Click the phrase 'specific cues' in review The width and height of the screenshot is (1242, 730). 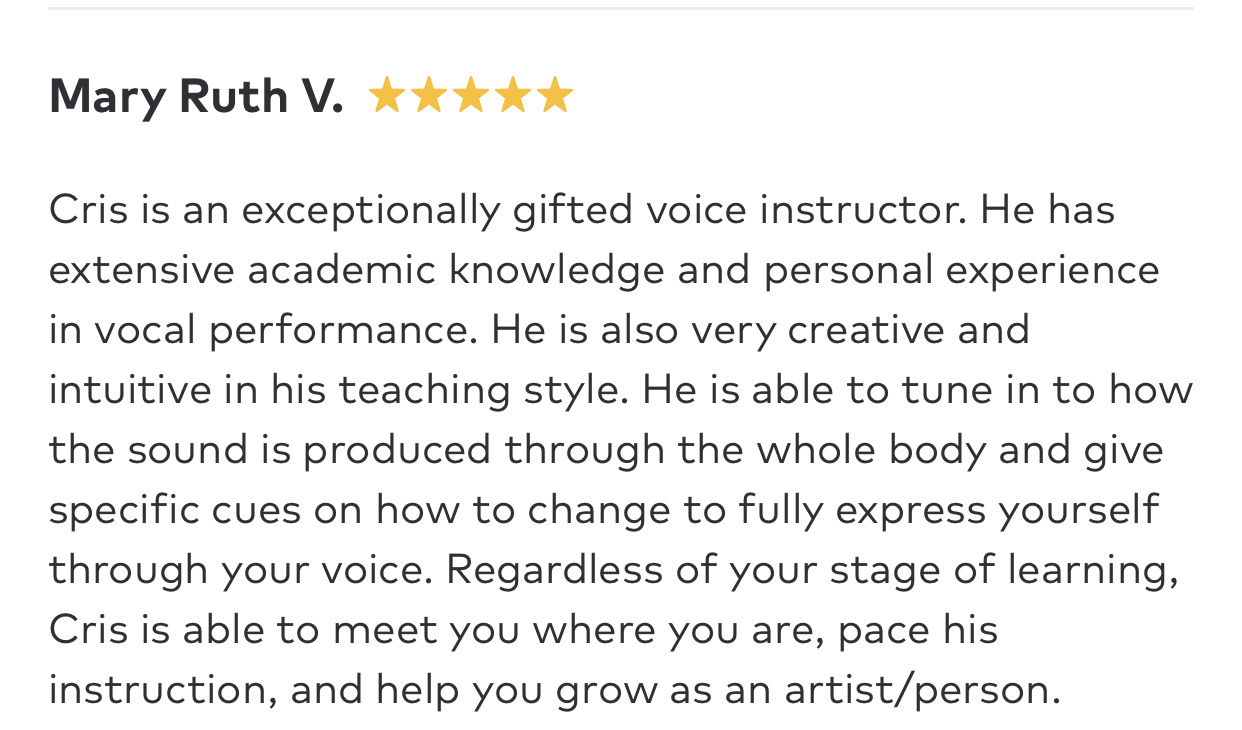175,511
